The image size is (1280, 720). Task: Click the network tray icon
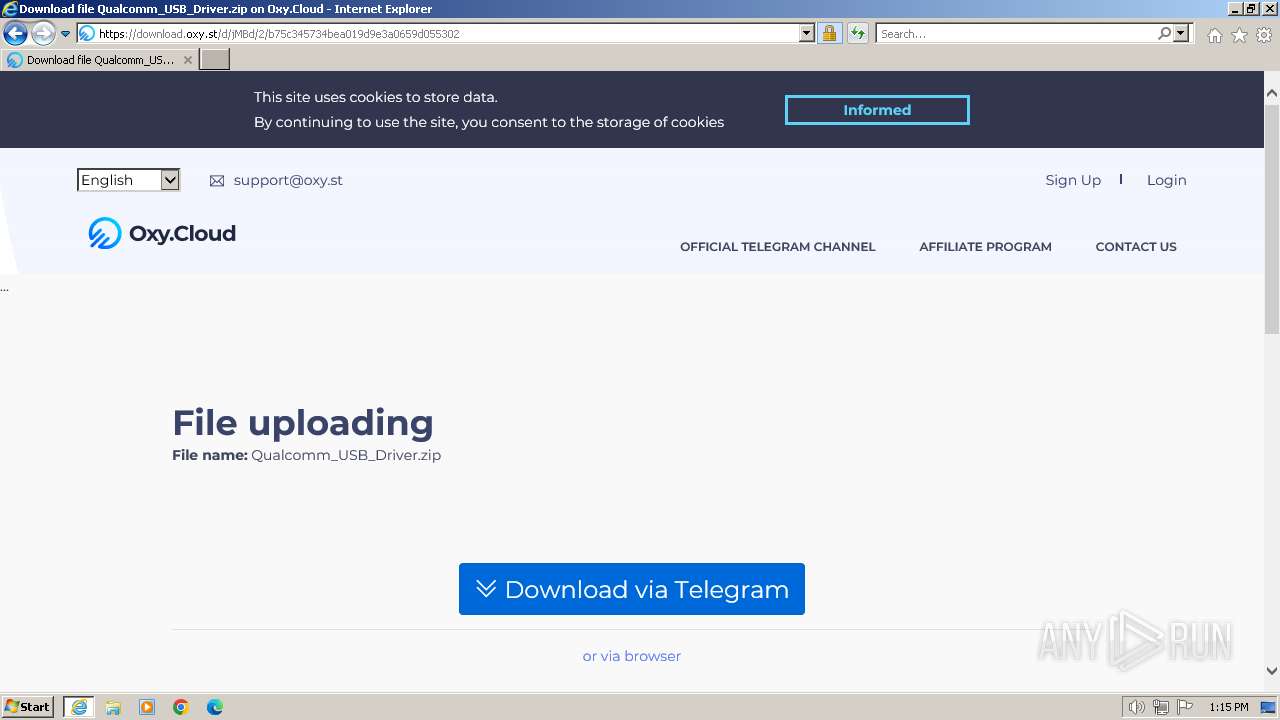(1161, 707)
